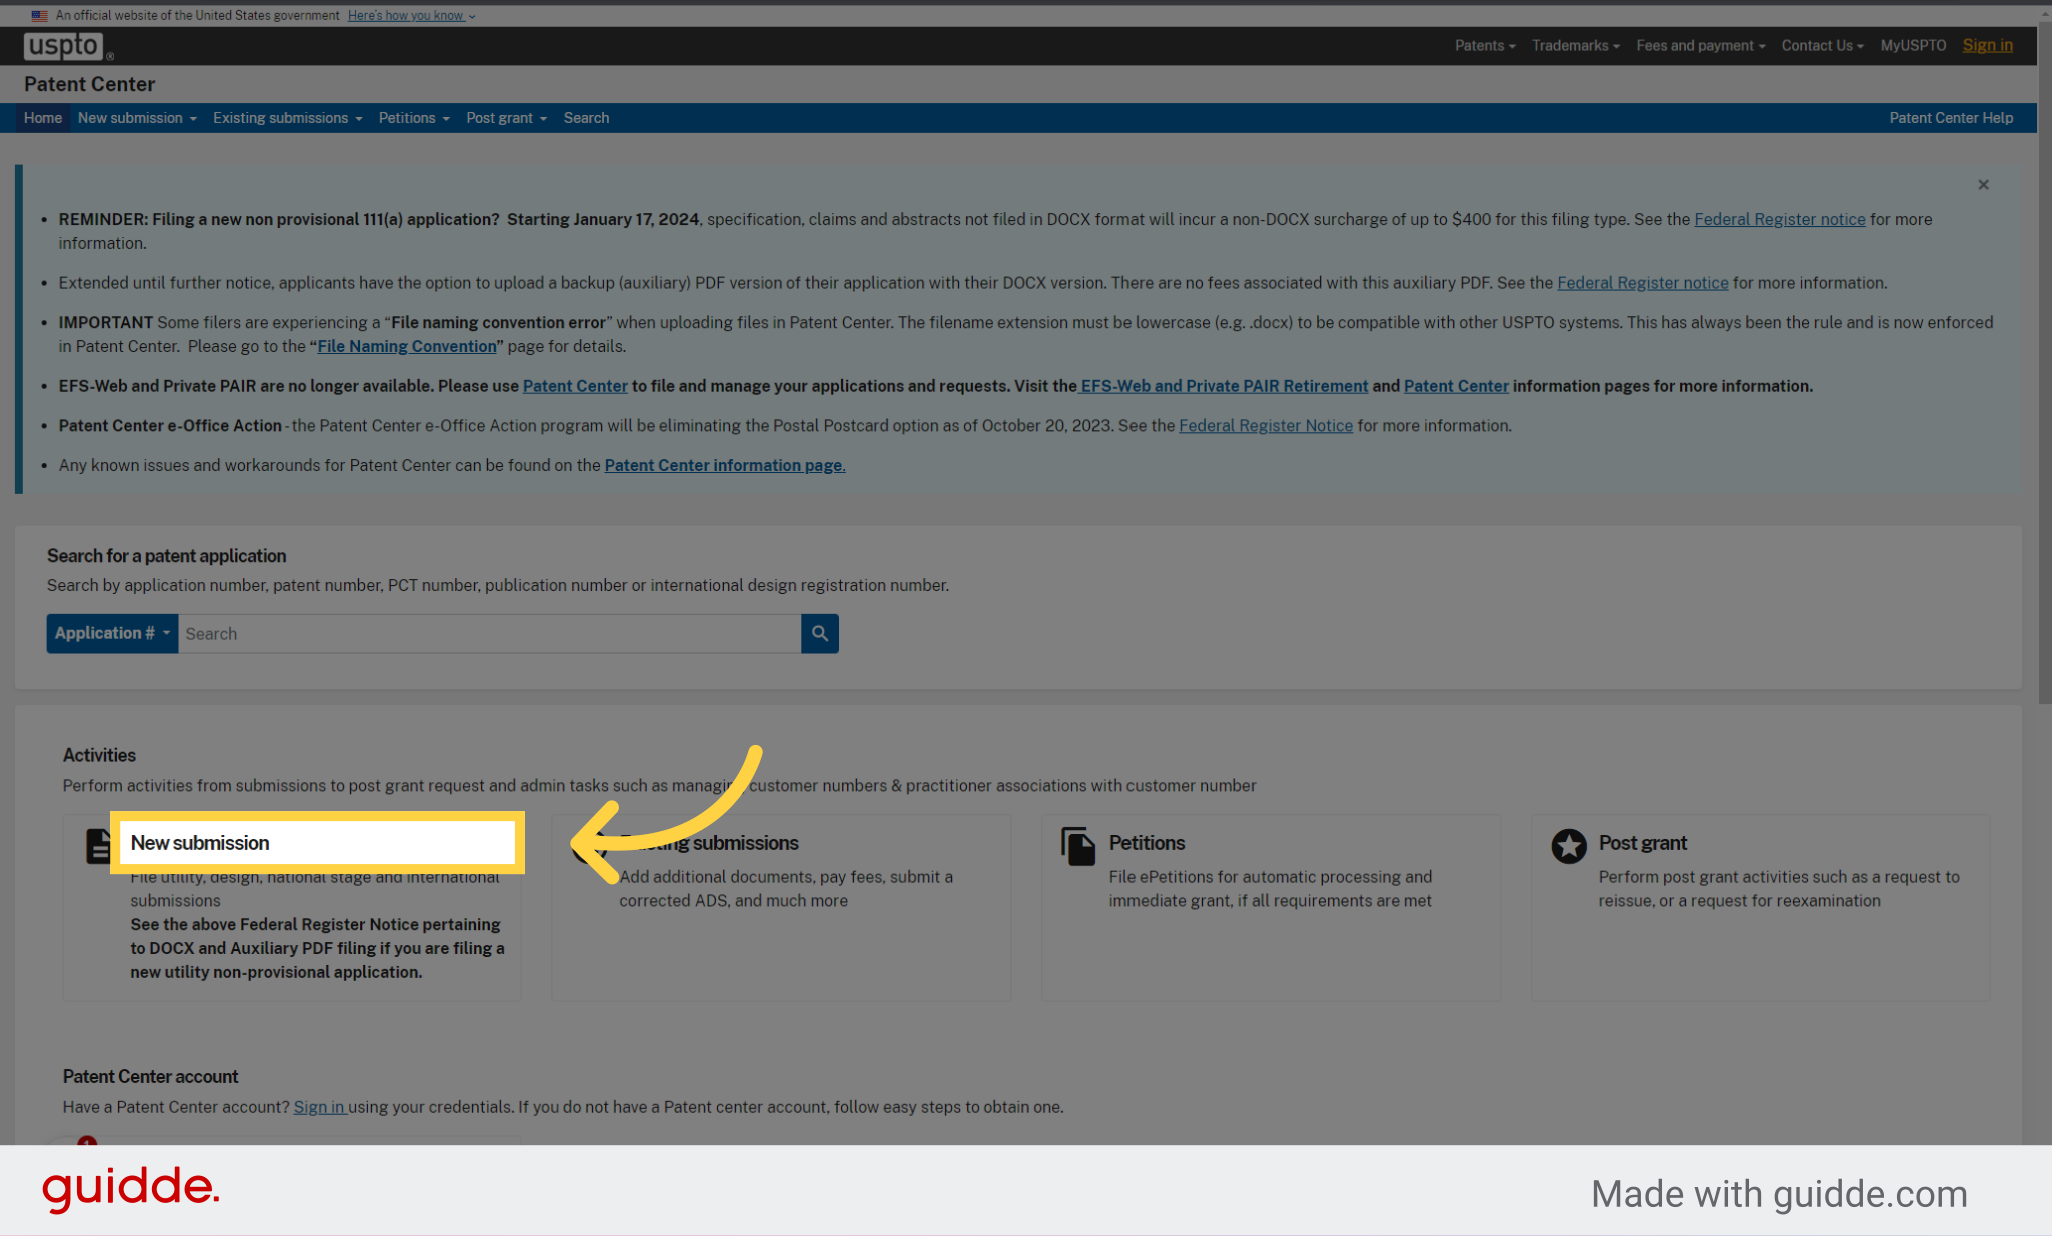This screenshot has height=1236, width=2052.
Task: Open the Patents dropdown menu
Action: 1485,45
